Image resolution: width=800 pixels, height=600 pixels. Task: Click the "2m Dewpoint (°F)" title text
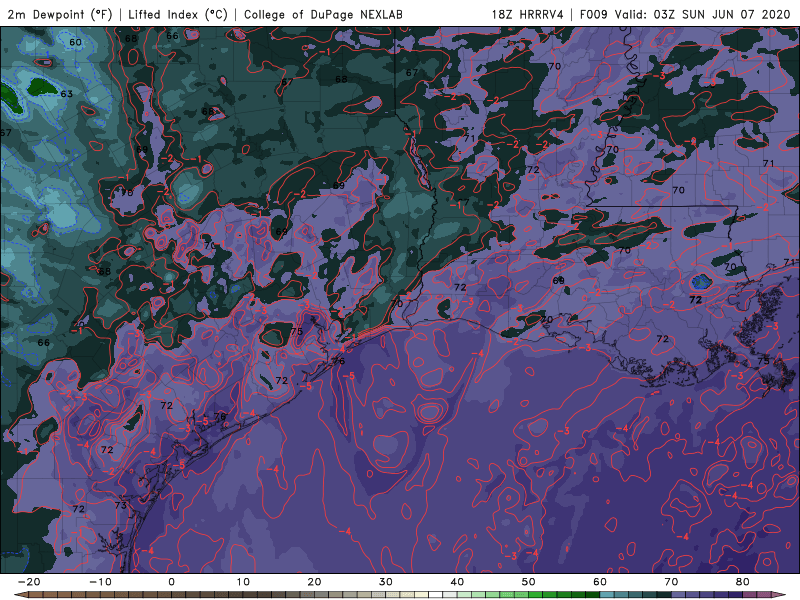pyautogui.click(x=60, y=14)
